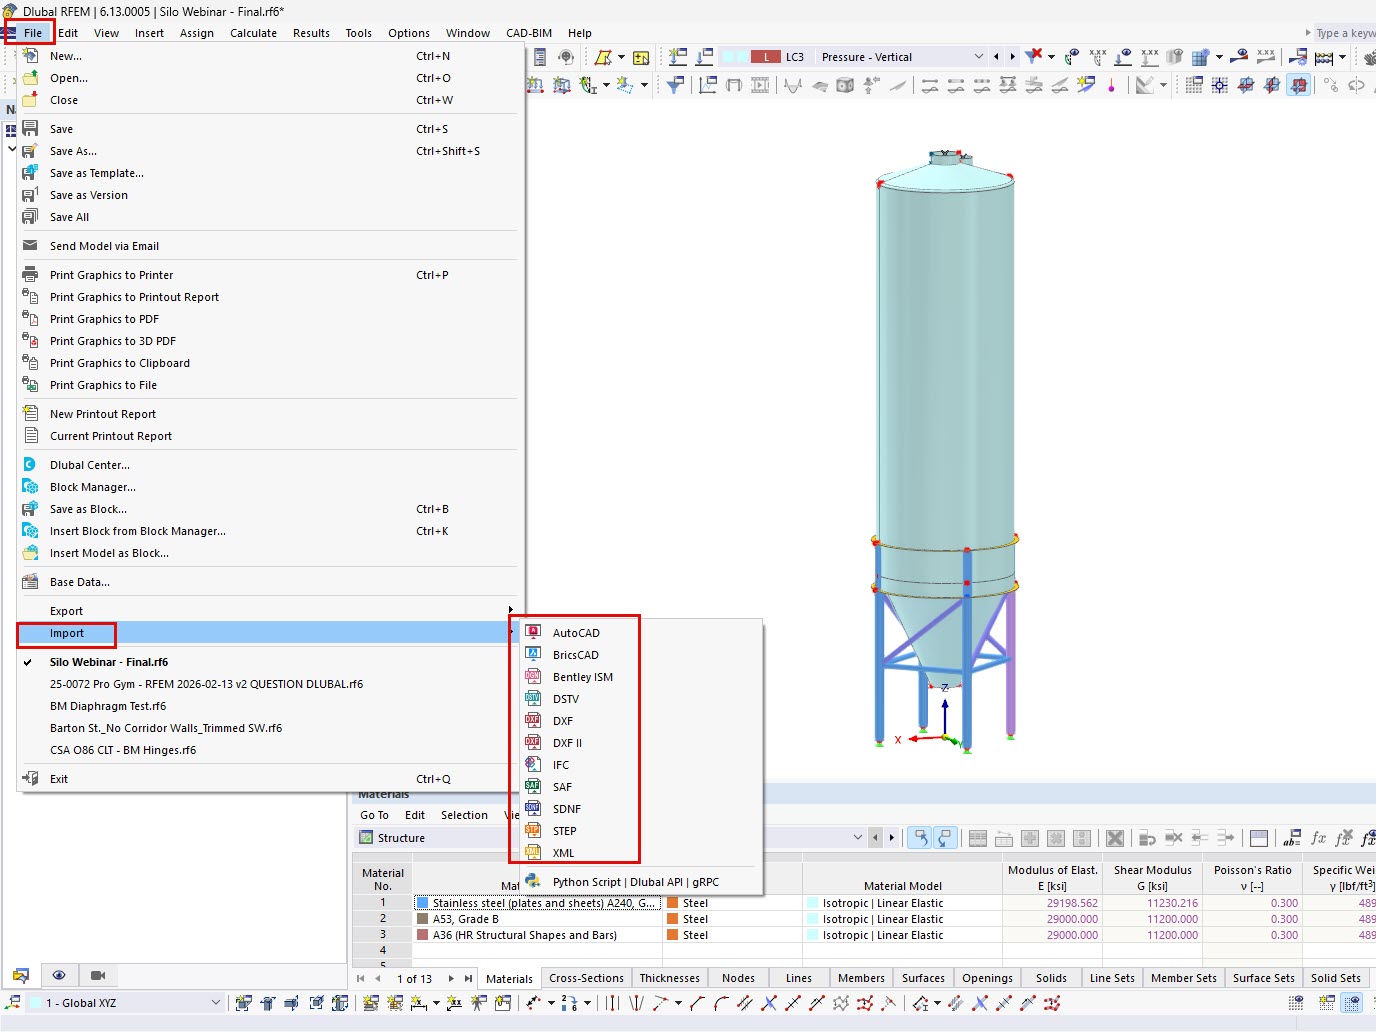Toggle the highlighted view button at toolbar right end

click(x=1298, y=85)
